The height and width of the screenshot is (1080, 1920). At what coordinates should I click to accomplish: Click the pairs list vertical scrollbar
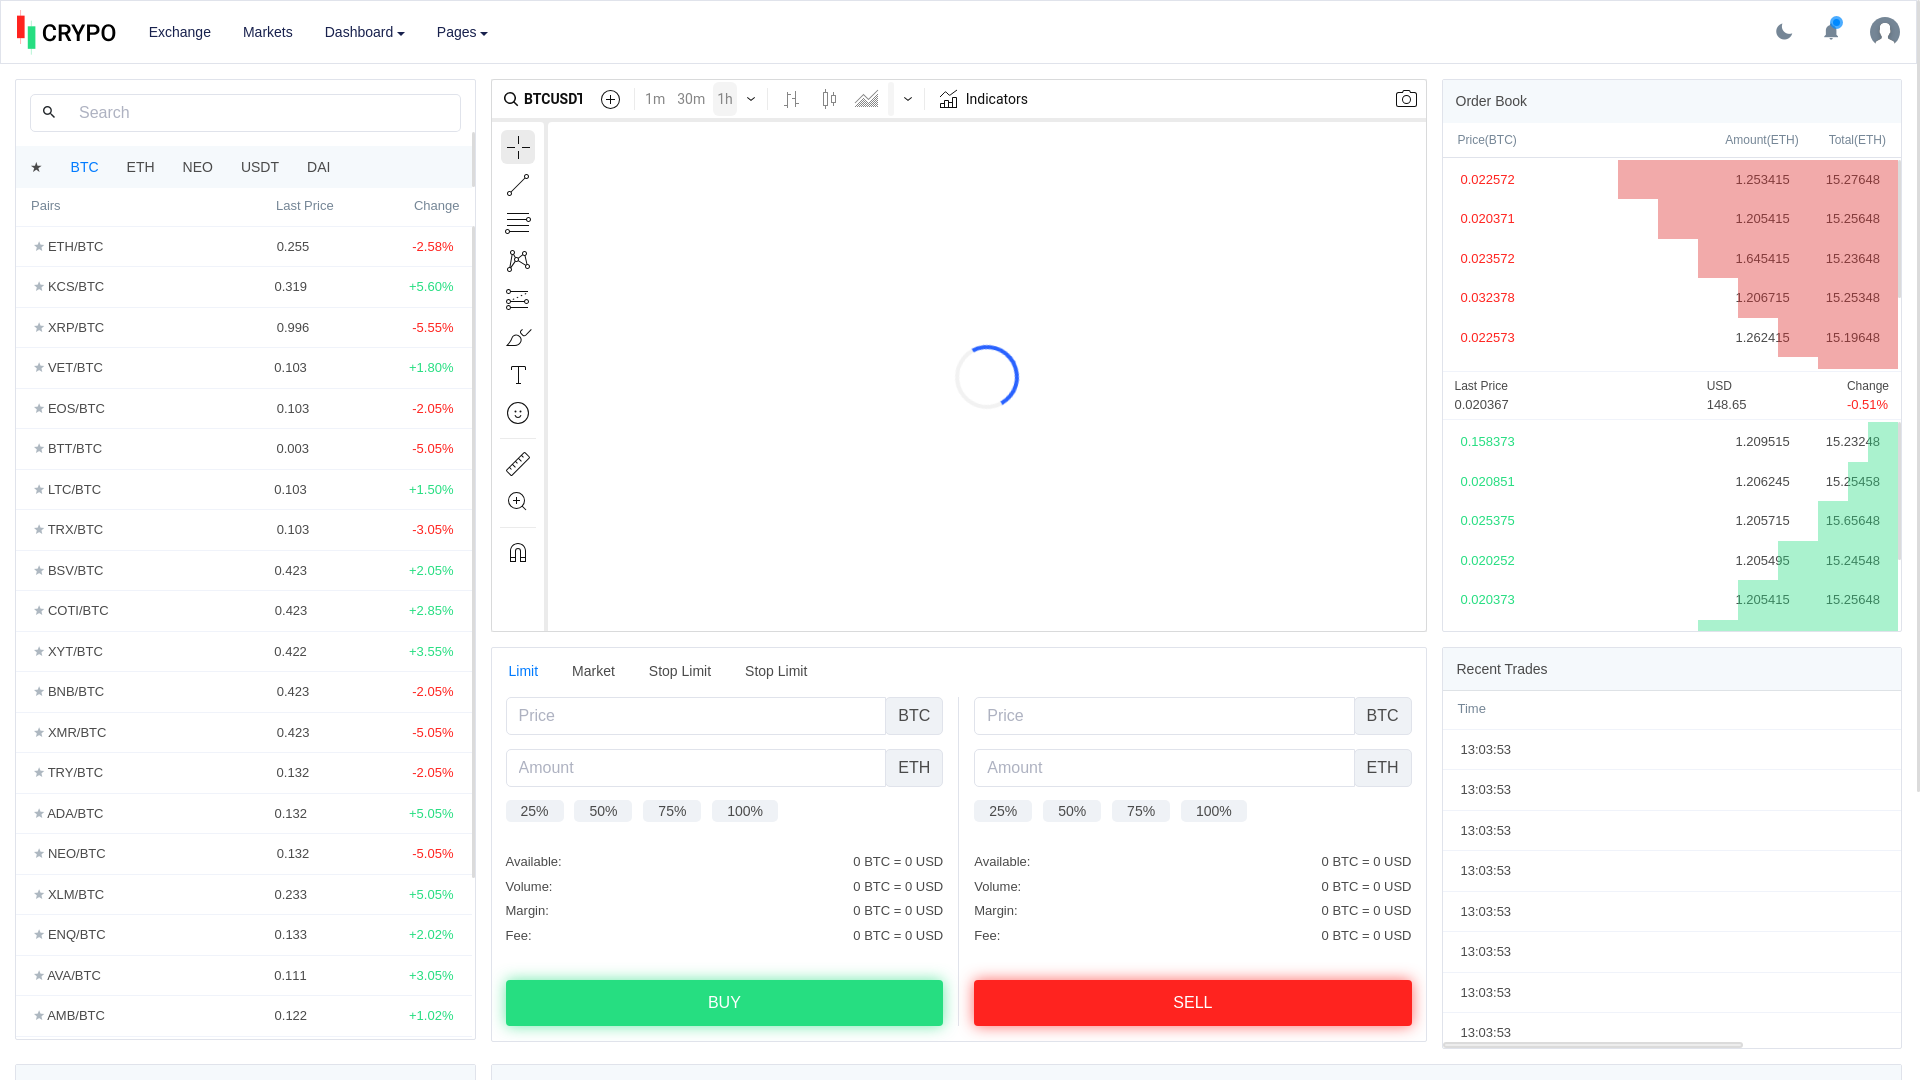(473, 552)
